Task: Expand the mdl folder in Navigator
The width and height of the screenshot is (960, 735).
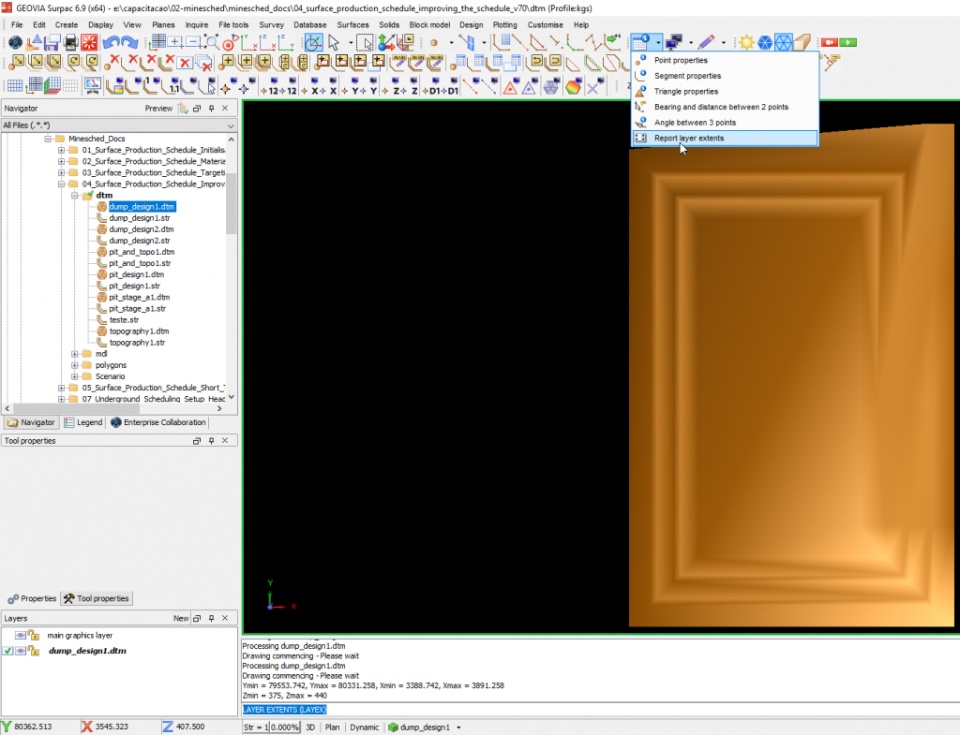Action: tap(75, 354)
